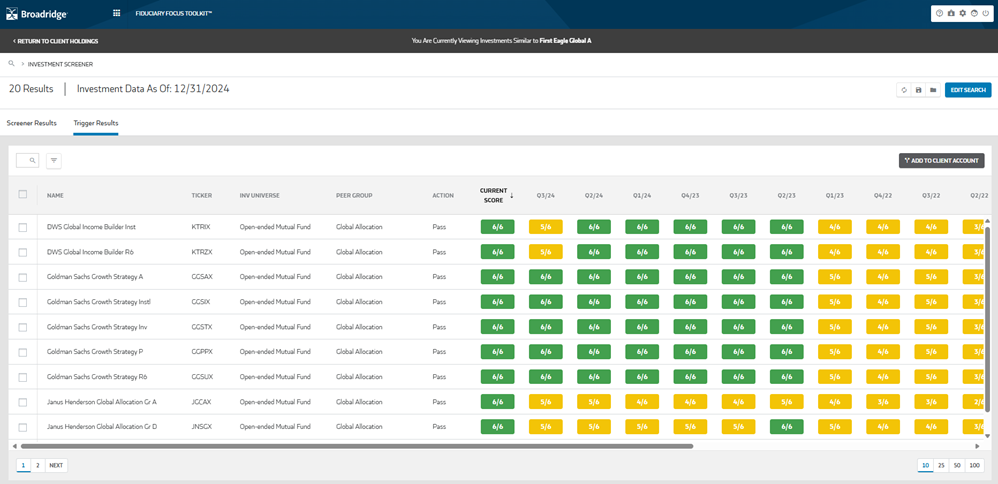
Task: Click the Q1/23 column header
Action: (x=834, y=196)
